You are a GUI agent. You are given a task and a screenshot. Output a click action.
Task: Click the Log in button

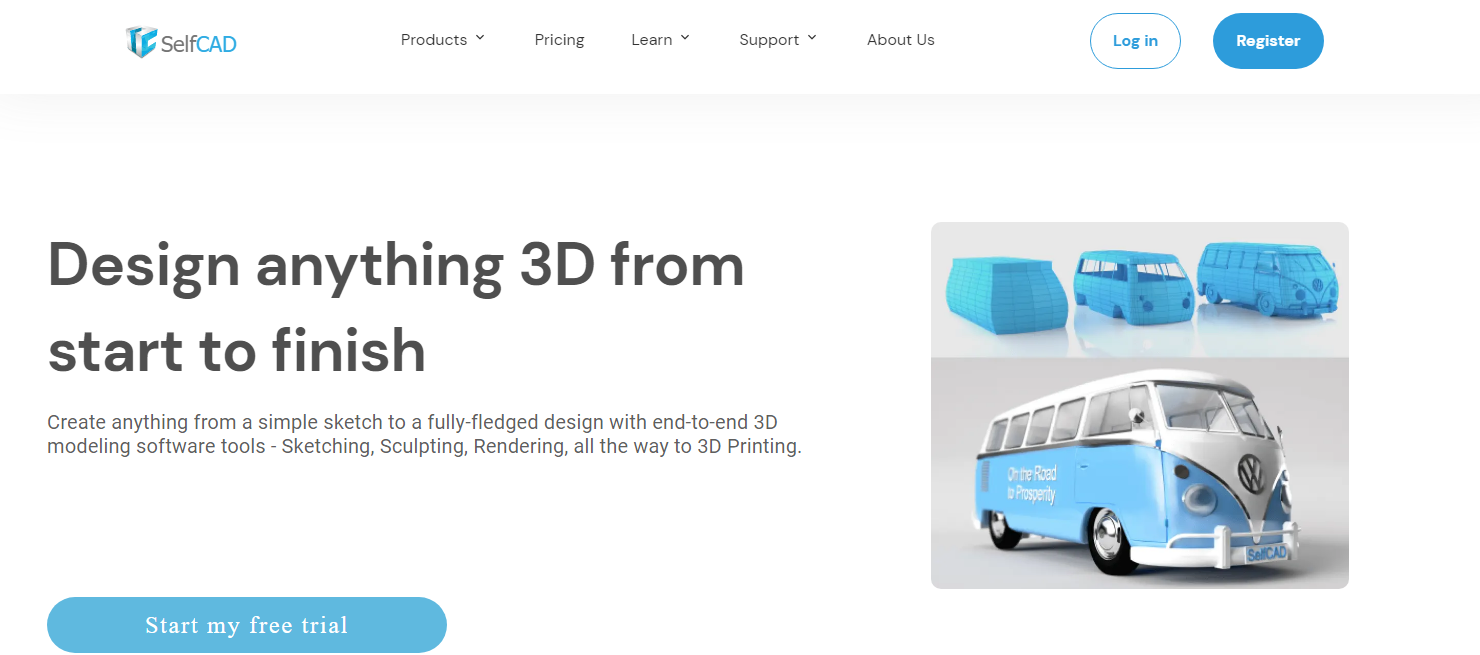pos(1135,41)
